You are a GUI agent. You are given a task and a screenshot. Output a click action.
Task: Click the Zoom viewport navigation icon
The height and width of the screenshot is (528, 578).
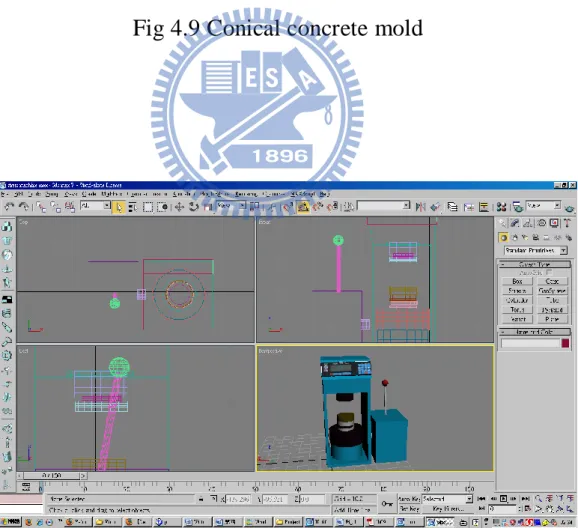pos(539,499)
